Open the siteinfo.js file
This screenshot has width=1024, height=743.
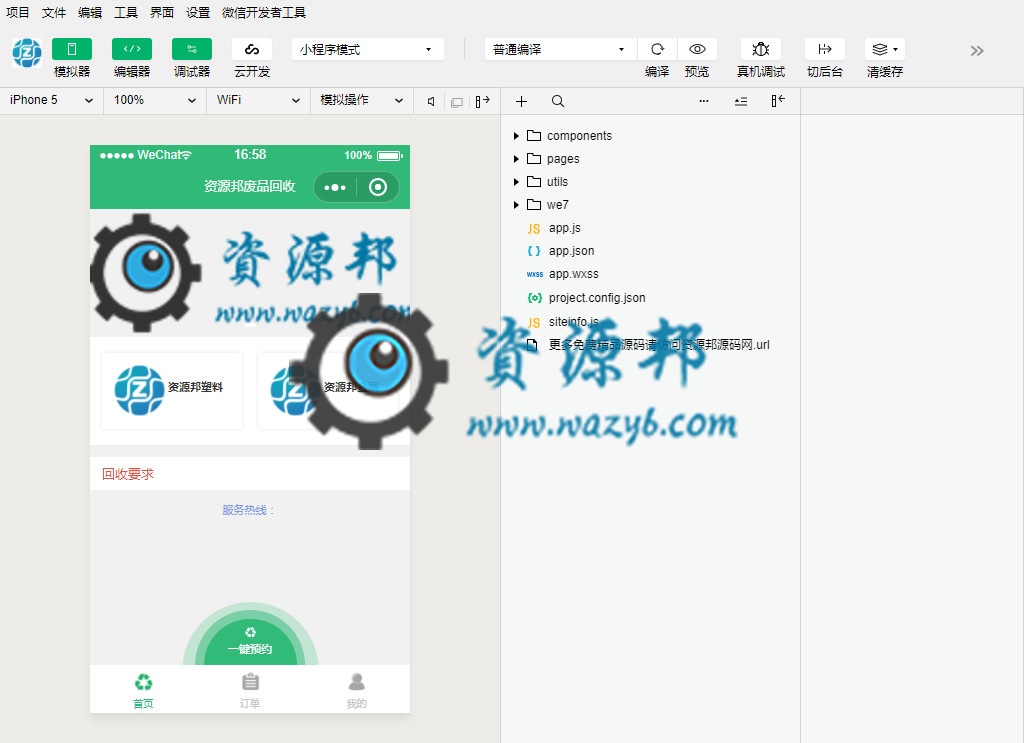[573, 321]
